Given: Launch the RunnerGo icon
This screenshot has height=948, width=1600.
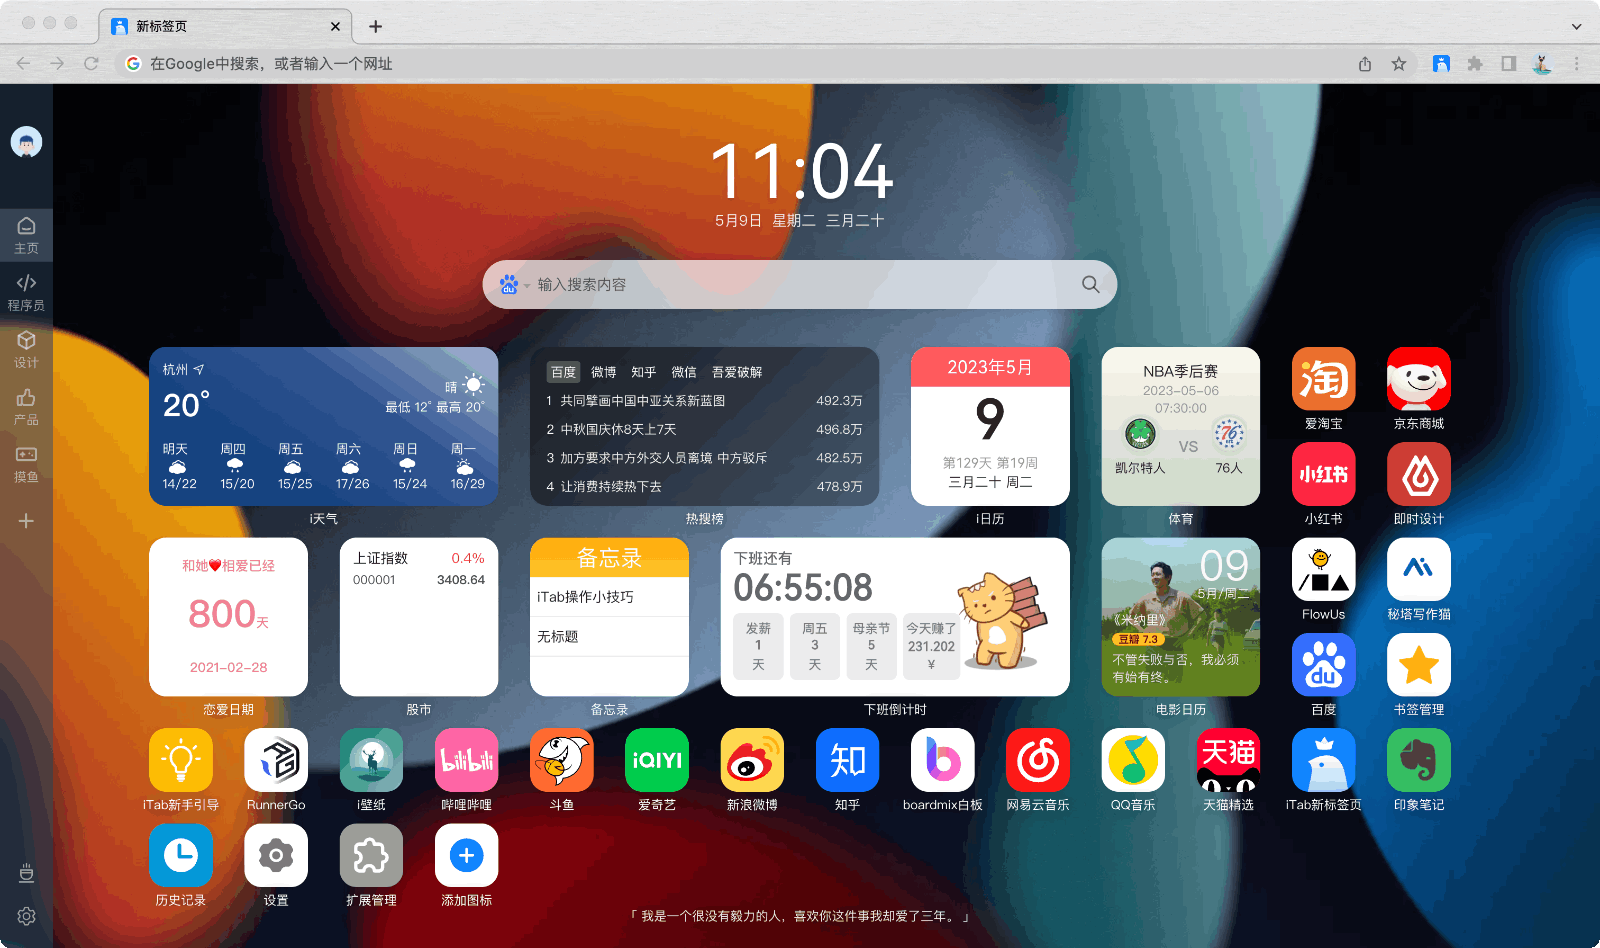Looking at the screenshot, I should coord(276,760).
